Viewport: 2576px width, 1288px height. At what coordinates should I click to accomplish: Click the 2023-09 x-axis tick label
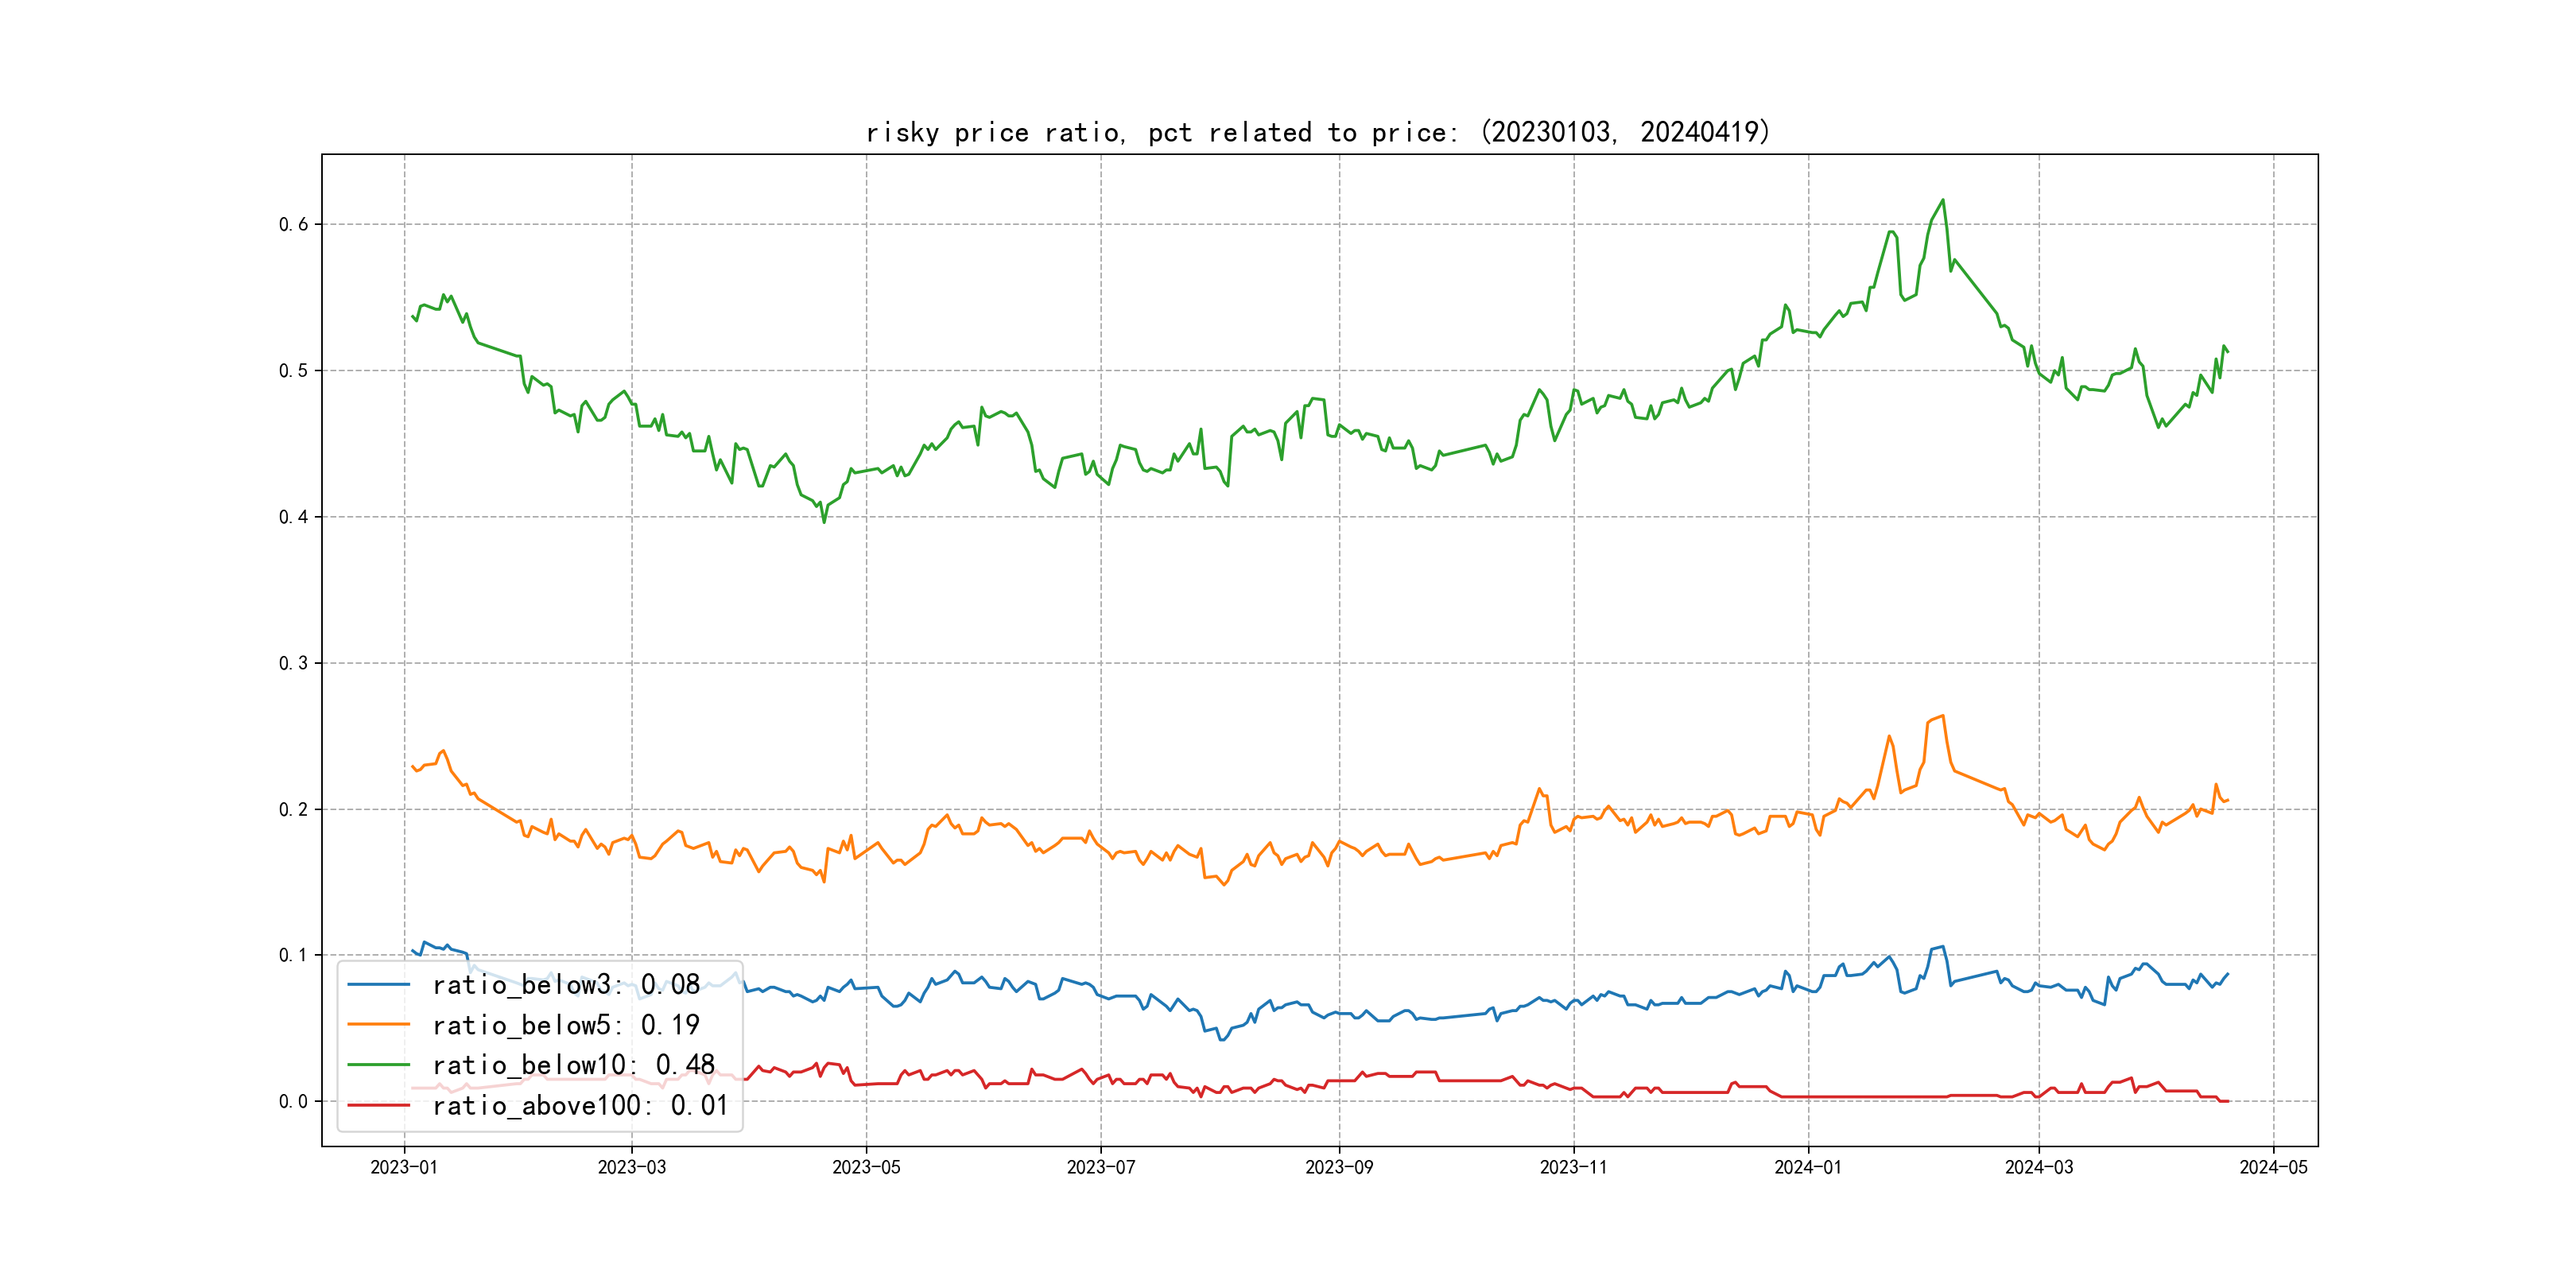[x=1339, y=1167]
